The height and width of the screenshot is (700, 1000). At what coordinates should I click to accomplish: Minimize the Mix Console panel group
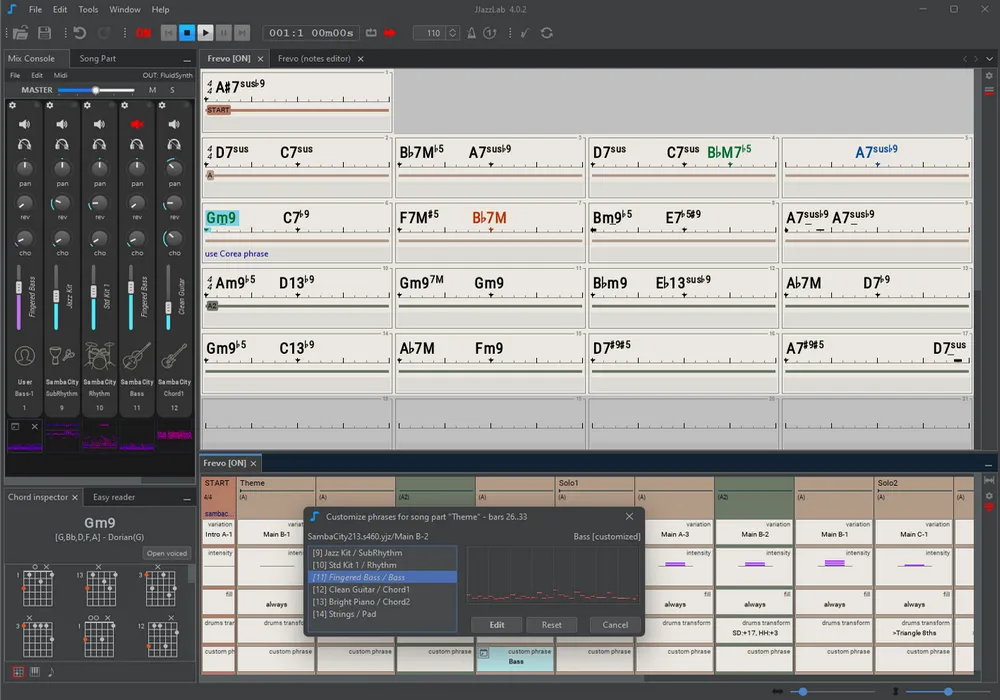pyautogui.click(x=187, y=59)
